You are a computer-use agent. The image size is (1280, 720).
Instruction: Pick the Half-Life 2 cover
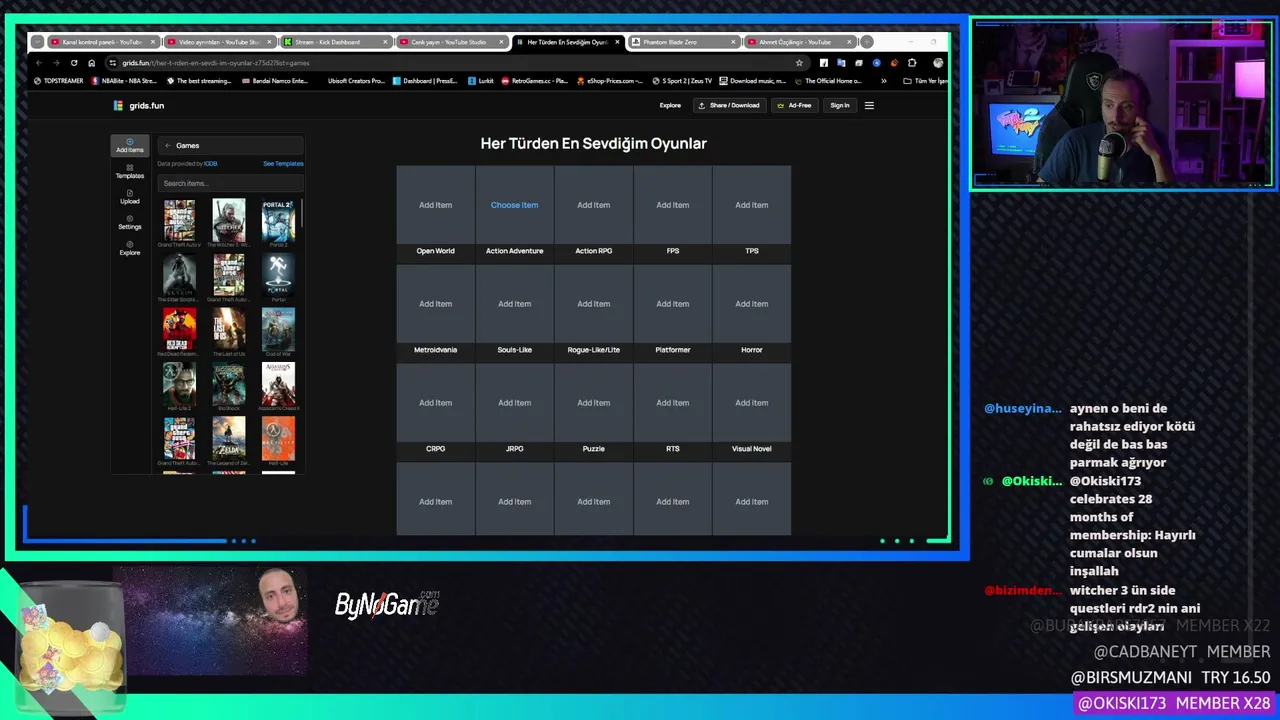point(180,383)
